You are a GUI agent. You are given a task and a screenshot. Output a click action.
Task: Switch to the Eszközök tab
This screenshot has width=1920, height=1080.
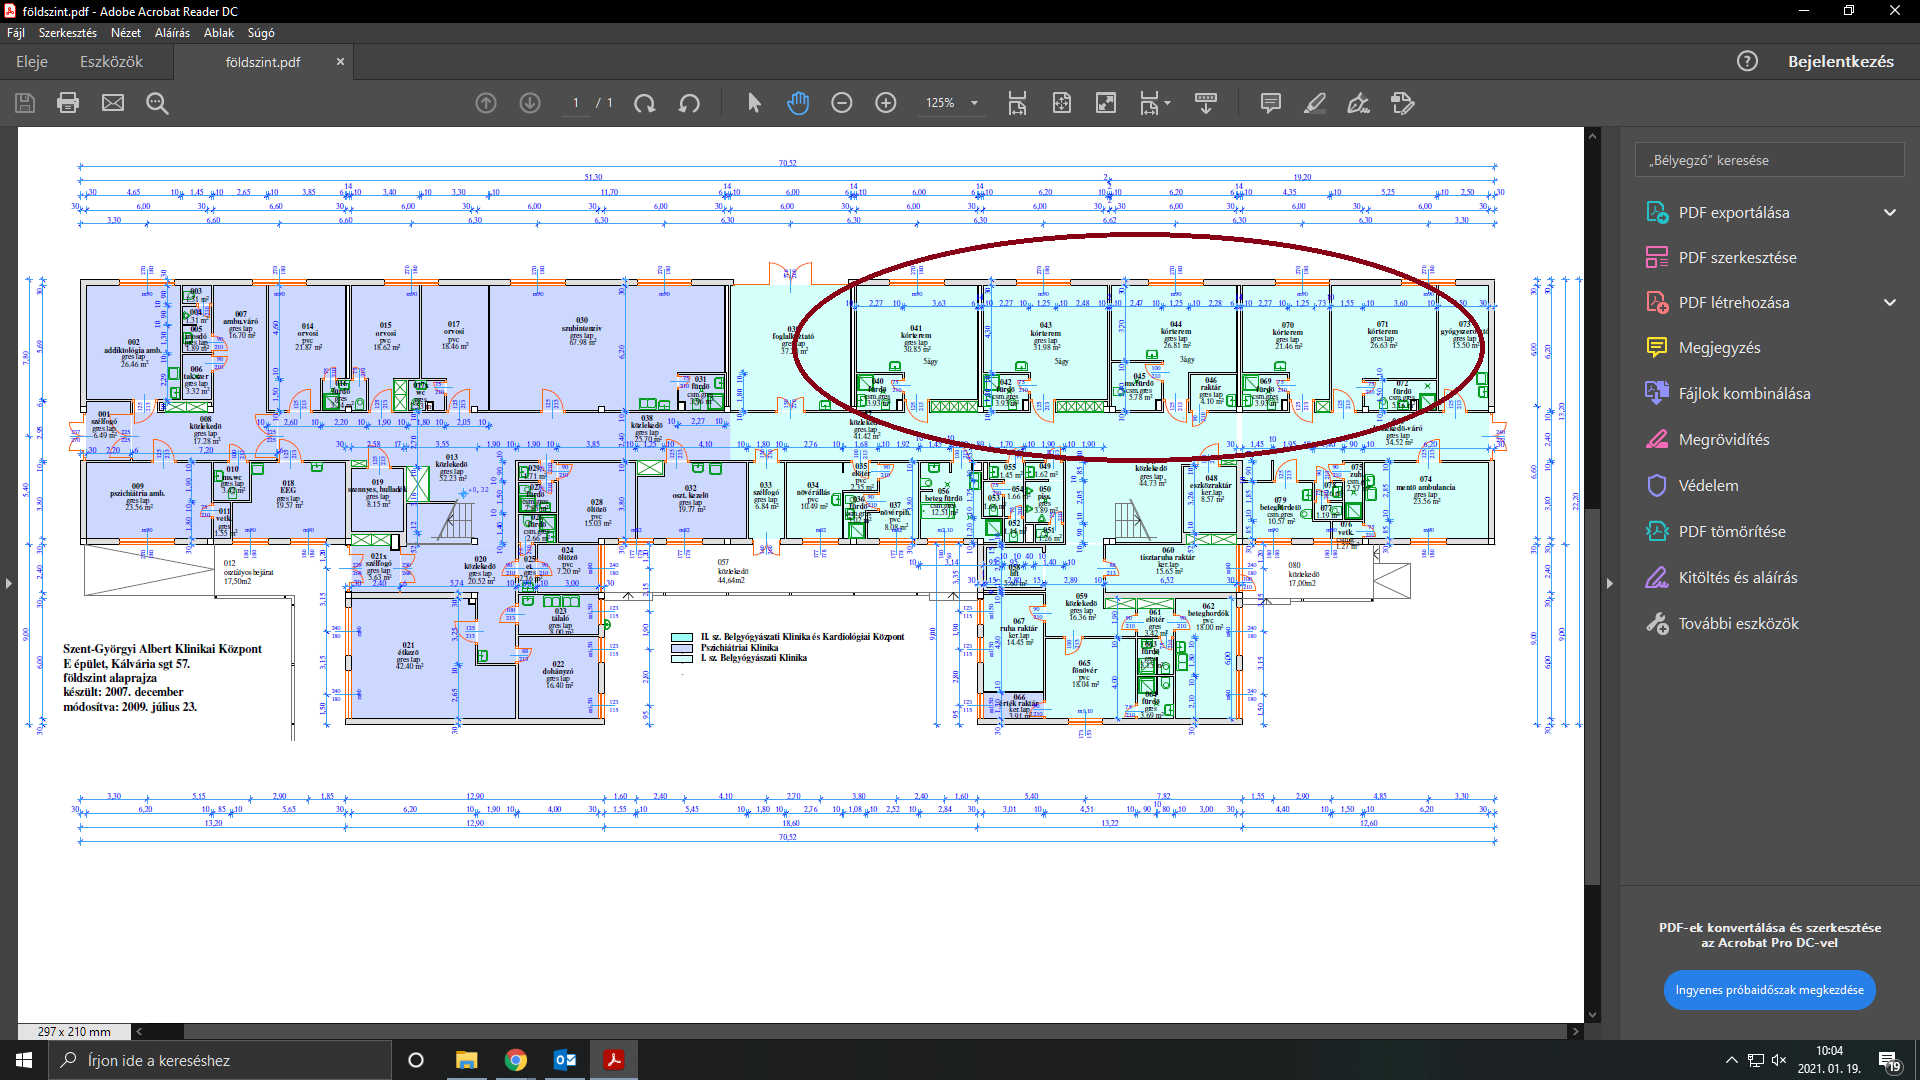pos(111,62)
